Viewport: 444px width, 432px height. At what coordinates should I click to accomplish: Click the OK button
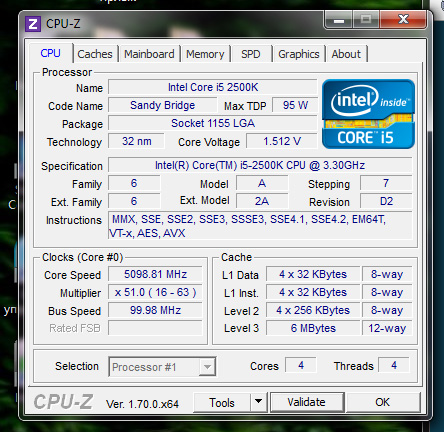383,402
